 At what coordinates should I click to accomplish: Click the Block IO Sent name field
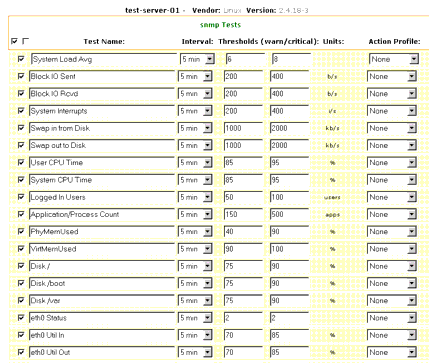102,77
